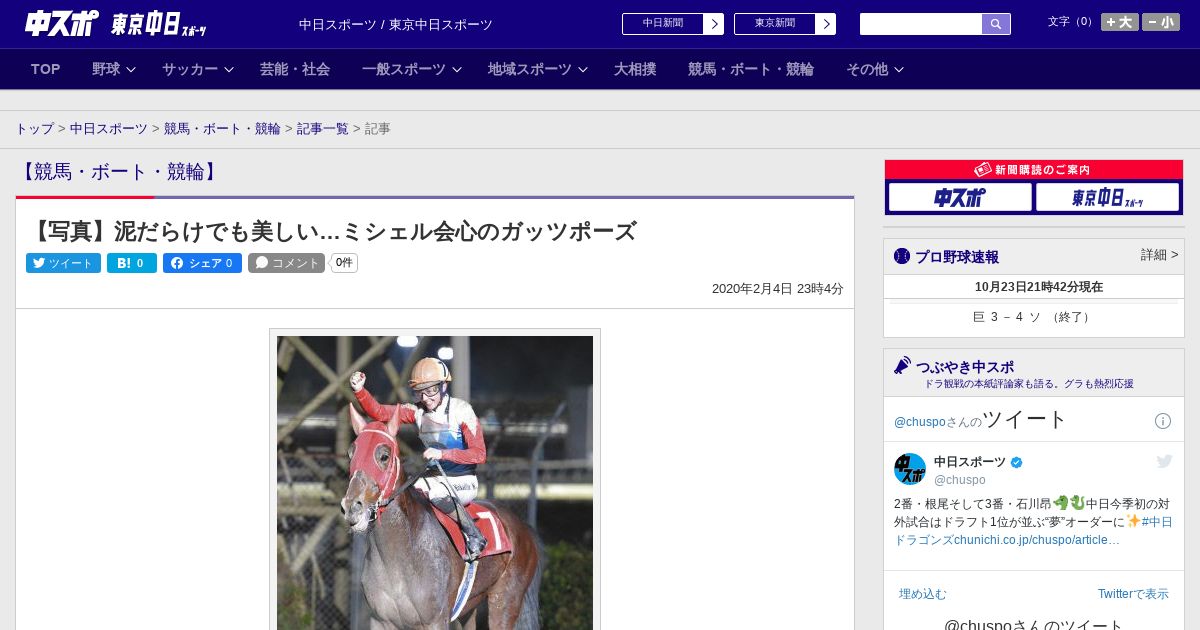Image resolution: width=1200 pixels, height=630 pixels.
Task: Click the 記事一覧 breadcrumb link
Action: (x=323, y=129)
